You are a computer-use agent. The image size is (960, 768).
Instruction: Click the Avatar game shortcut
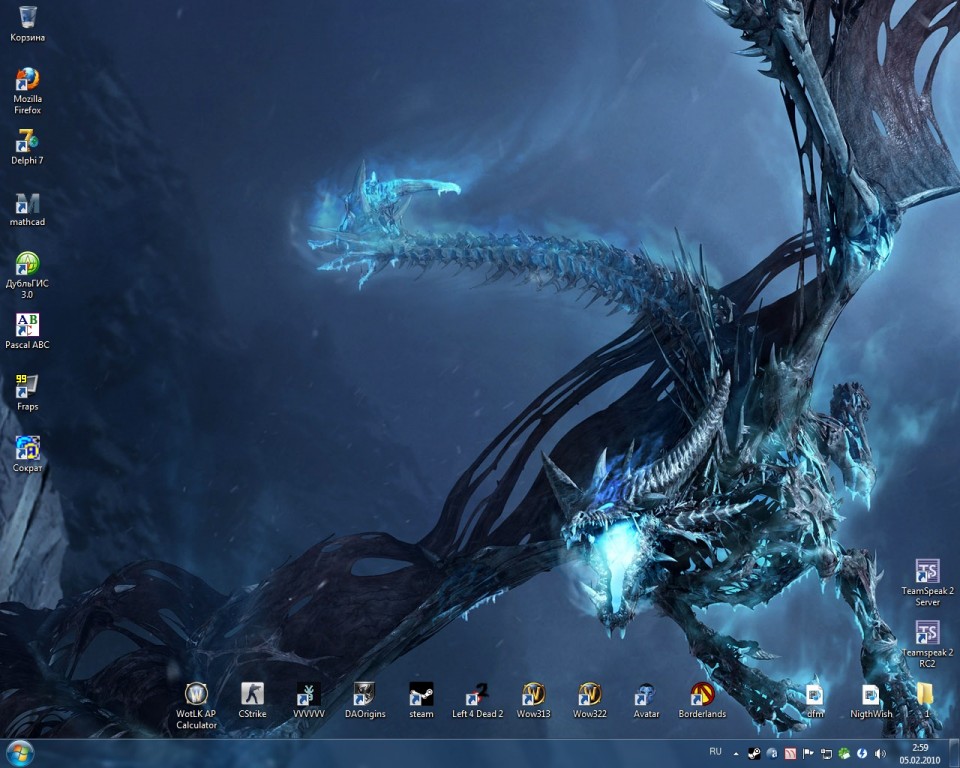(x=646, y=700)
